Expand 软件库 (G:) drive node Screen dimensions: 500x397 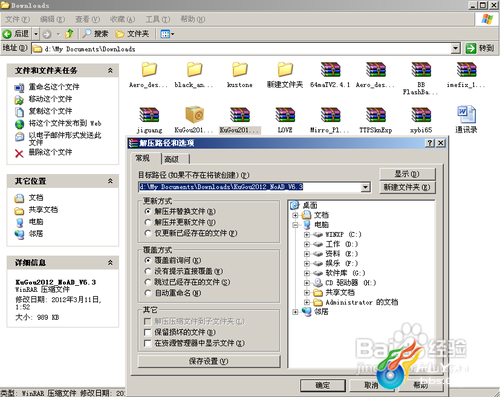pos(307,273)
